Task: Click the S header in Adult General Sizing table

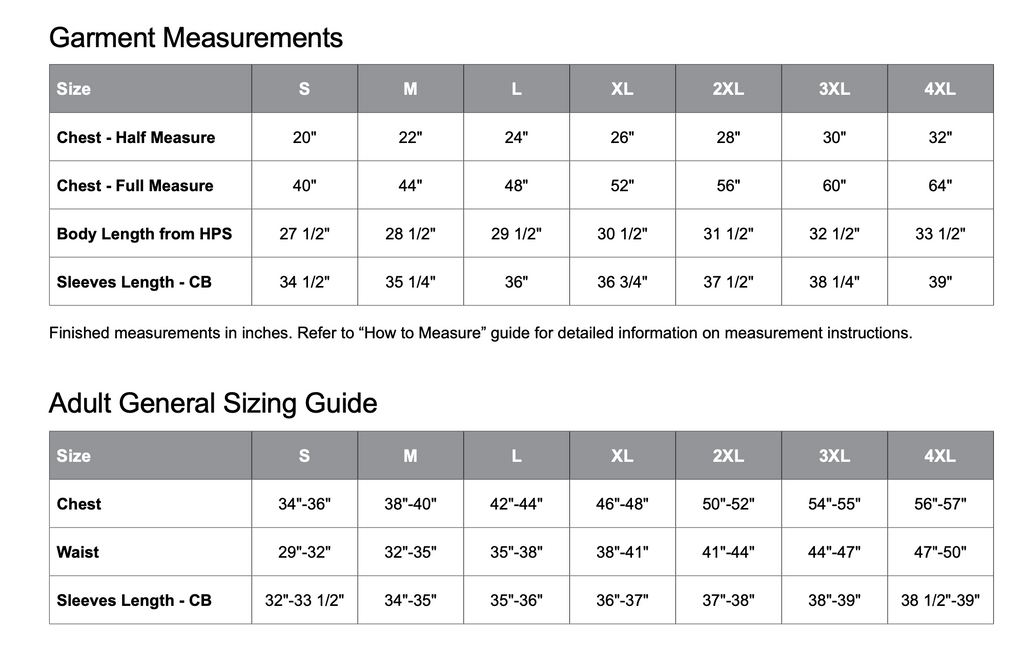Action: (x=304, y=456)
